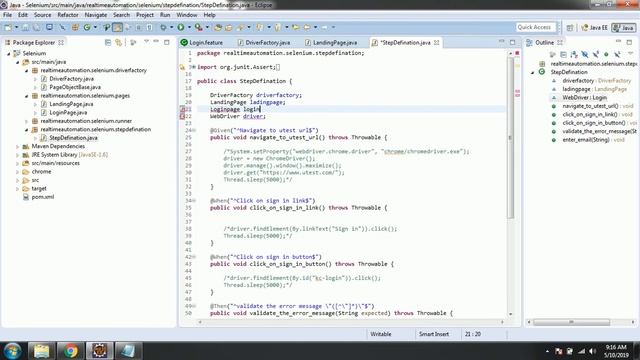Open Windows Explorer from the taskbar
Viewport: 640px width, 360px height.
click(42, 351)
